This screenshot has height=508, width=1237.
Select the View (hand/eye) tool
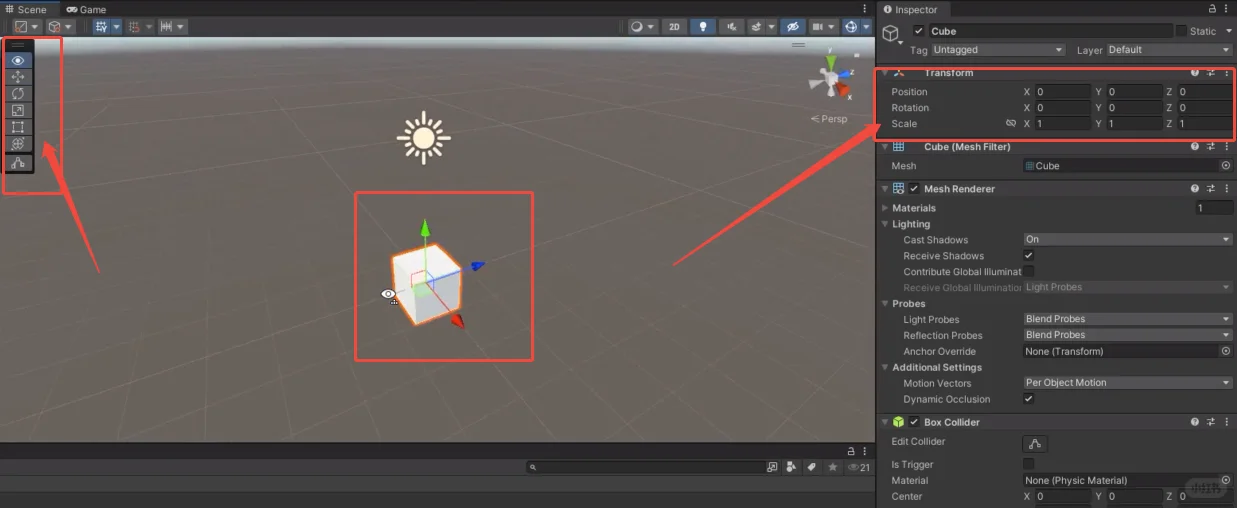click(18, 60)
